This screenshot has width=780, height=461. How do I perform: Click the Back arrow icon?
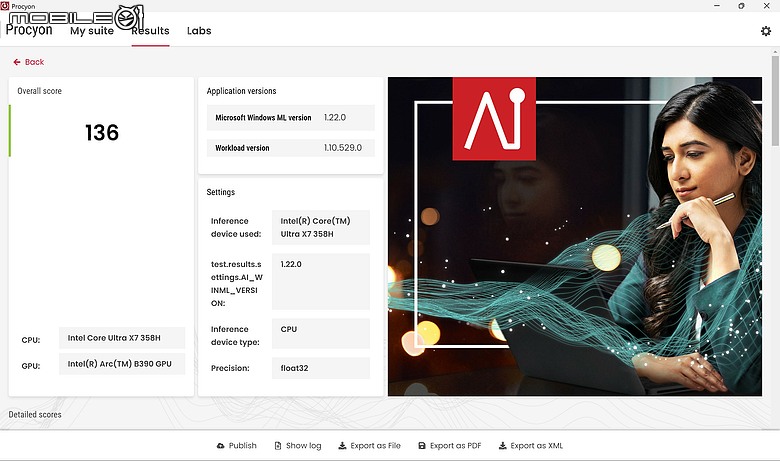17,62
